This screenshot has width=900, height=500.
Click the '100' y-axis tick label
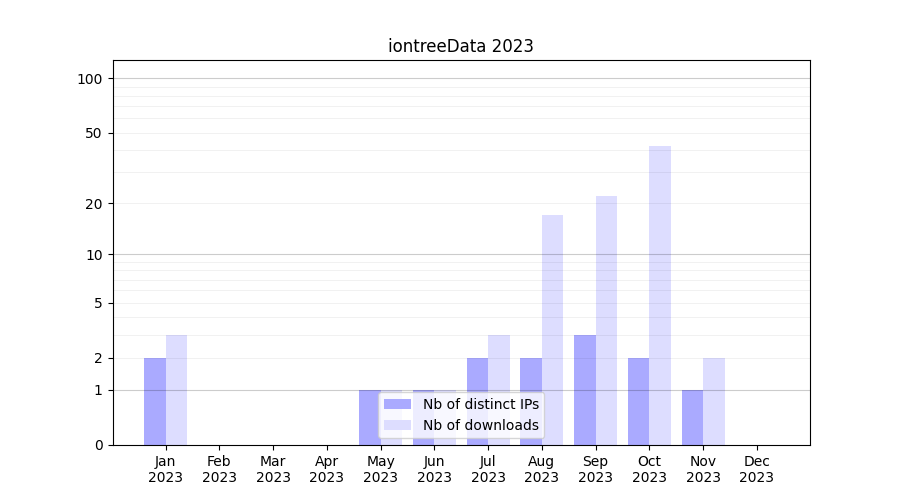coord(90,79)
